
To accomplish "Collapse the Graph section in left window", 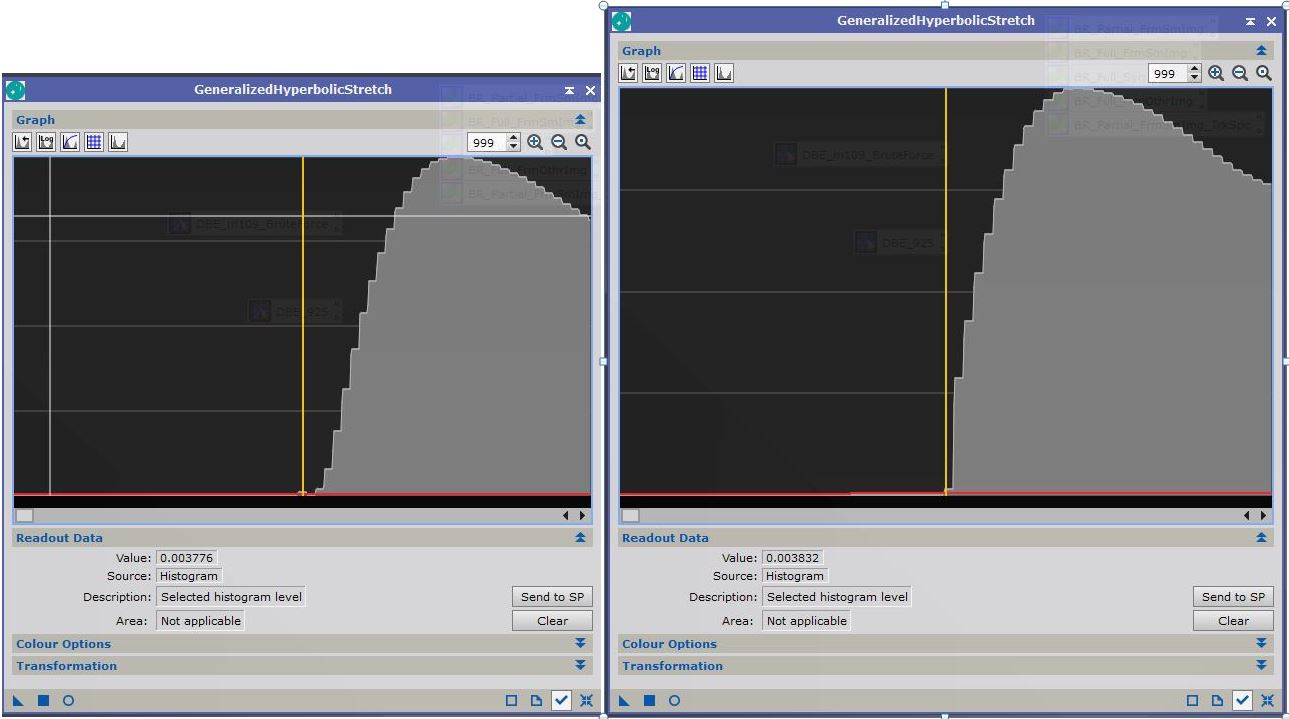I will click(580, 120).
